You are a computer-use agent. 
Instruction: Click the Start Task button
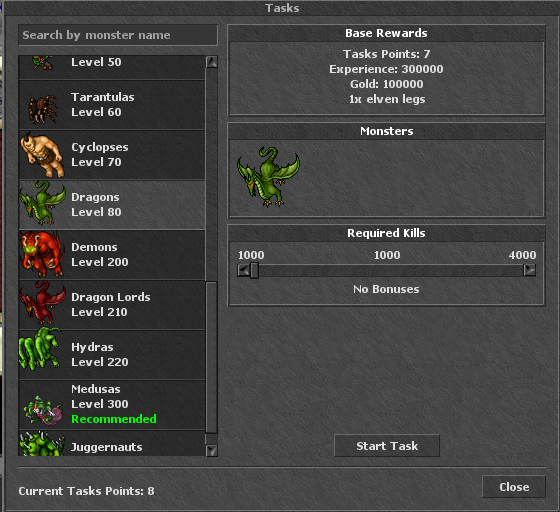click(387, 446)
